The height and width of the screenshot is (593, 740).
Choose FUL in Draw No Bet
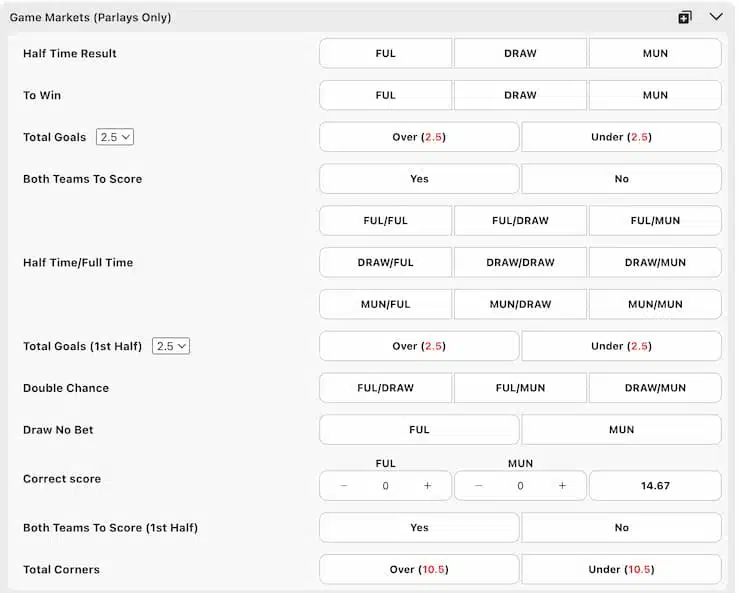point(419,430)
